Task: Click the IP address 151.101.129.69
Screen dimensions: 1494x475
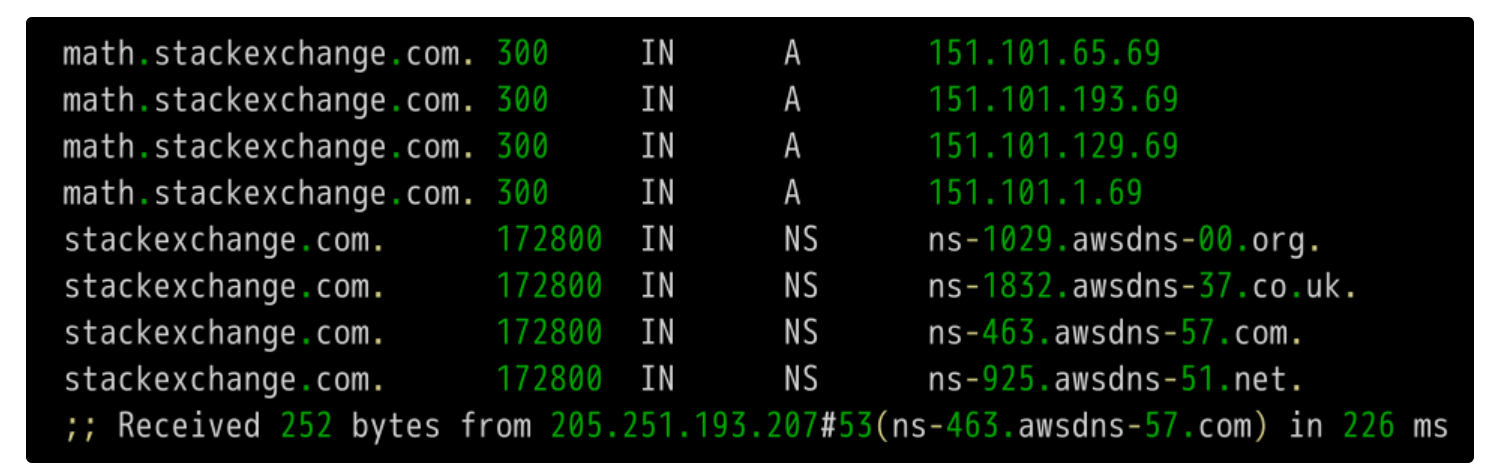Action: (x=1053, y=146)
